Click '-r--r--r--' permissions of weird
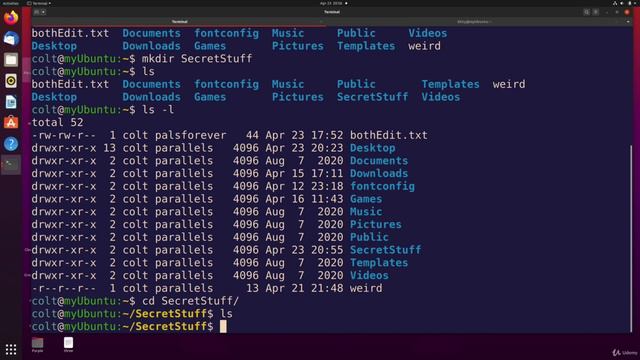Viewport: 640px width, 360px height. [x=64, y=288]
